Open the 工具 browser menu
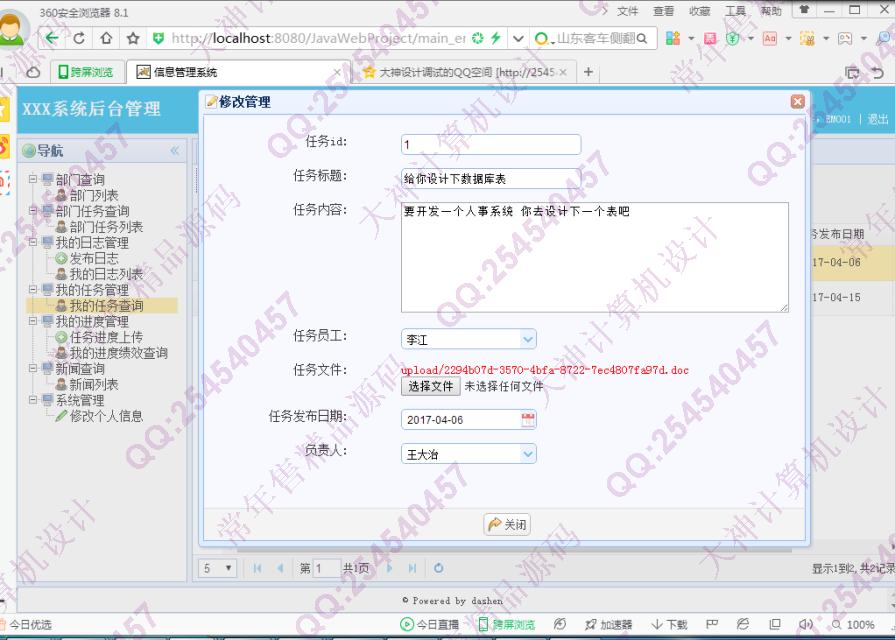 tap(735, 11)
